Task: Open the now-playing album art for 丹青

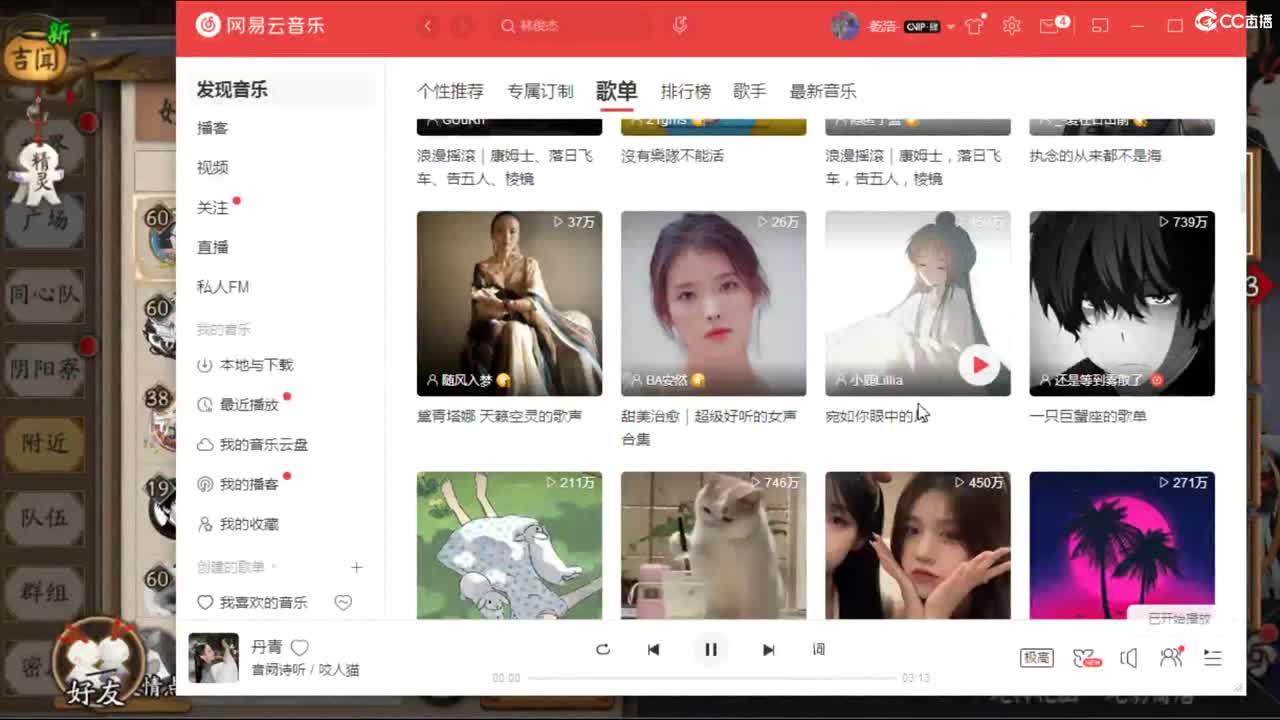Action: click(x=214, y=658)
